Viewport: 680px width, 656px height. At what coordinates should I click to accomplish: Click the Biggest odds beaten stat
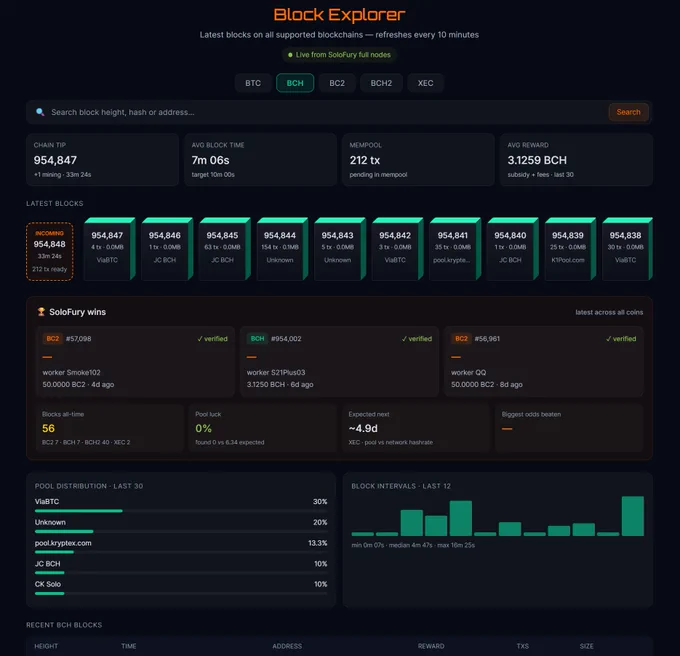point(569,428)
